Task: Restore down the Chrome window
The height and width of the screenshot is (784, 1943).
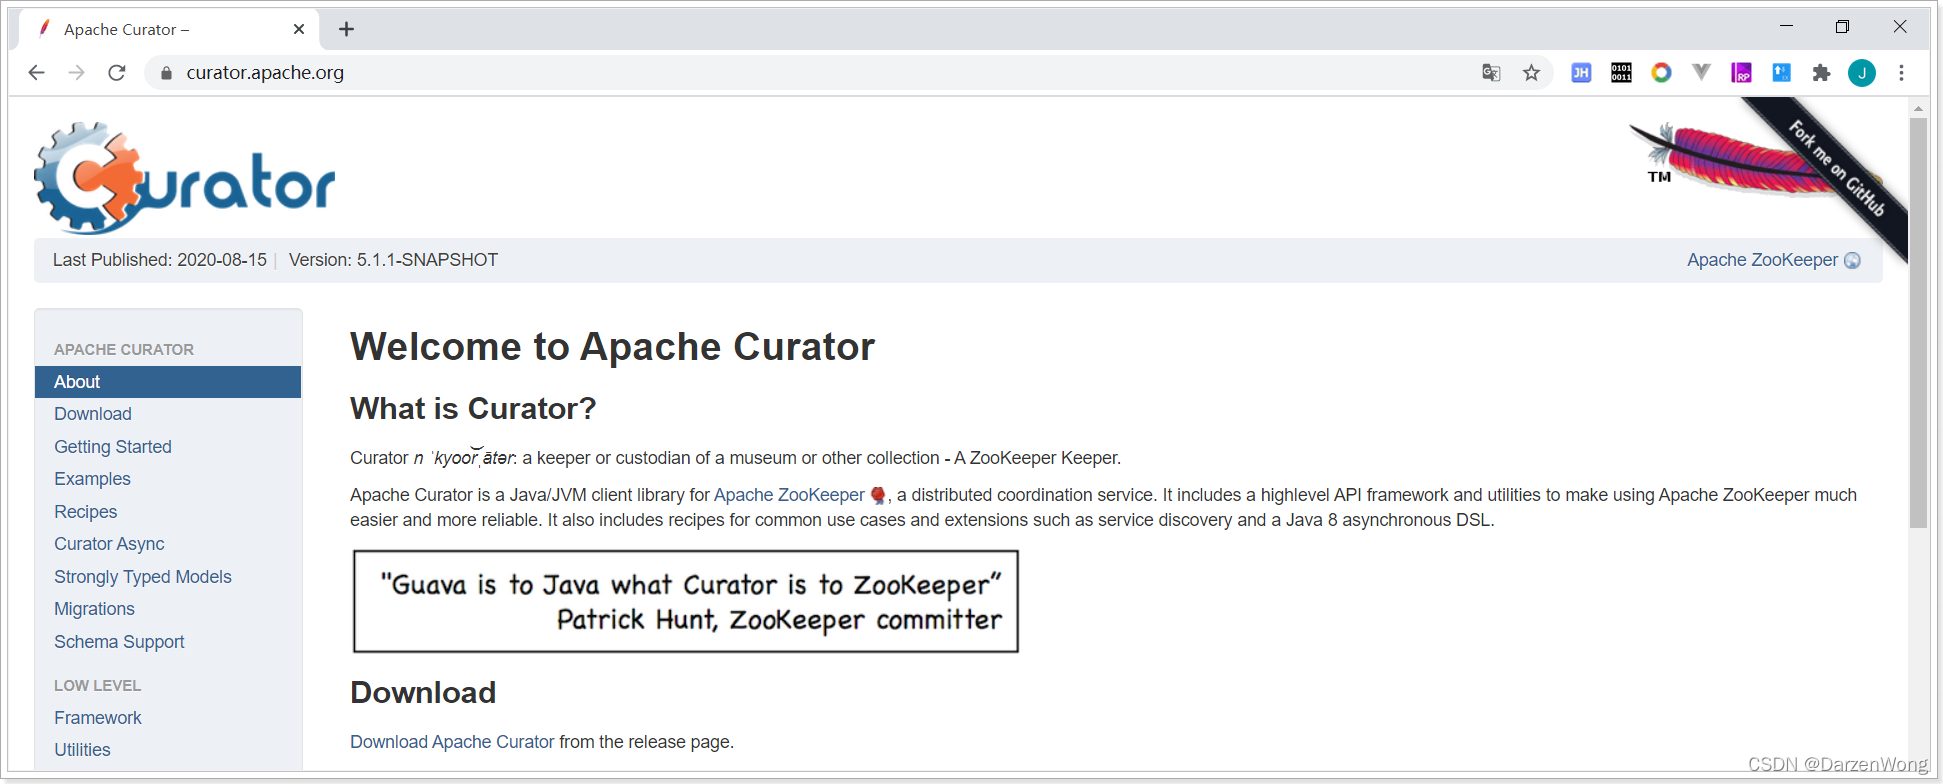Action: click(1842, 27)
